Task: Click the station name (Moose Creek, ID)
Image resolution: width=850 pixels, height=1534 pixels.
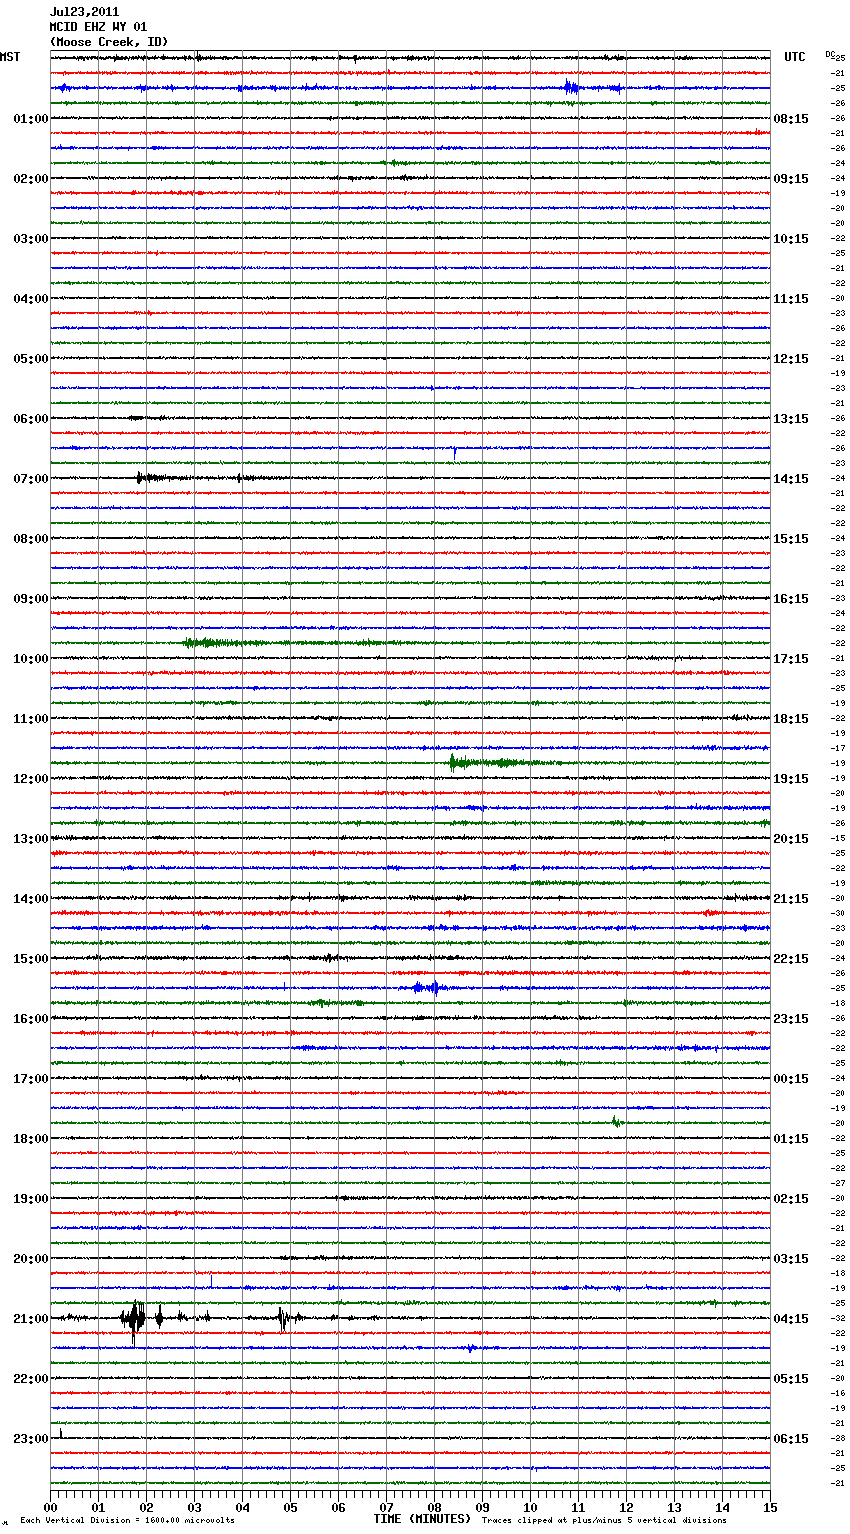Action: [109, 42]
